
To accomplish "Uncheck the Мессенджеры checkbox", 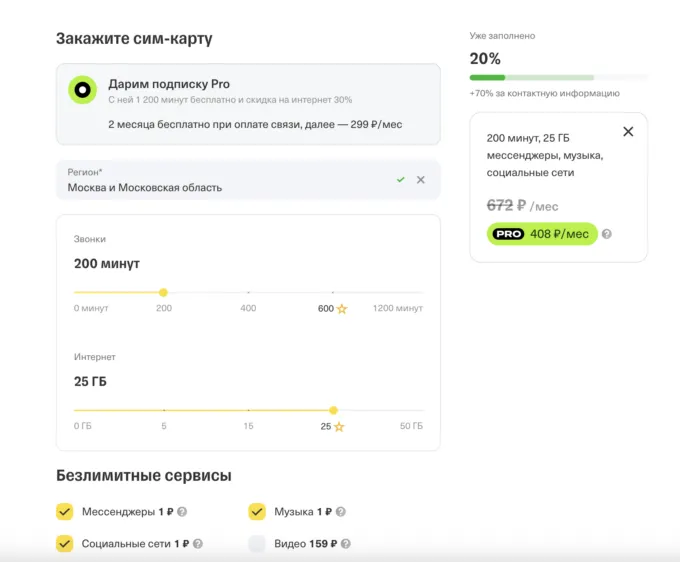I will [65, 512].
